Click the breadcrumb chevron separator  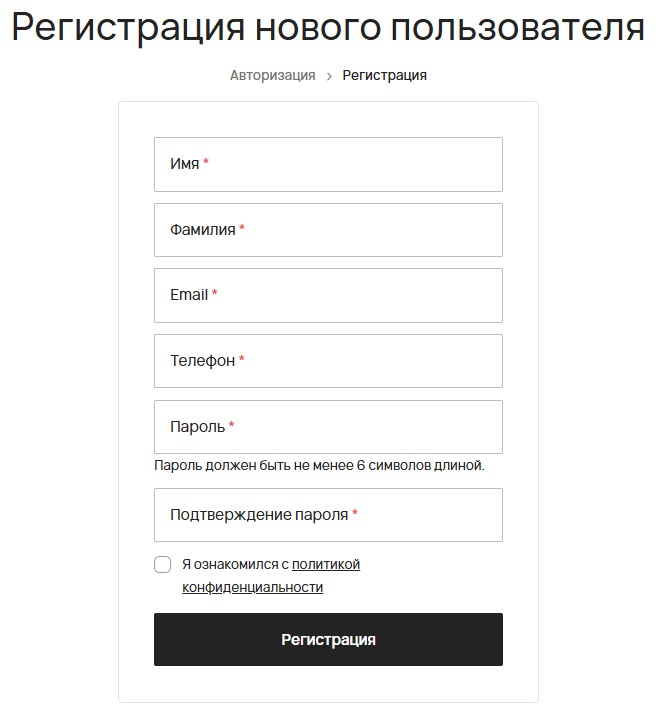tap(329, 76)
